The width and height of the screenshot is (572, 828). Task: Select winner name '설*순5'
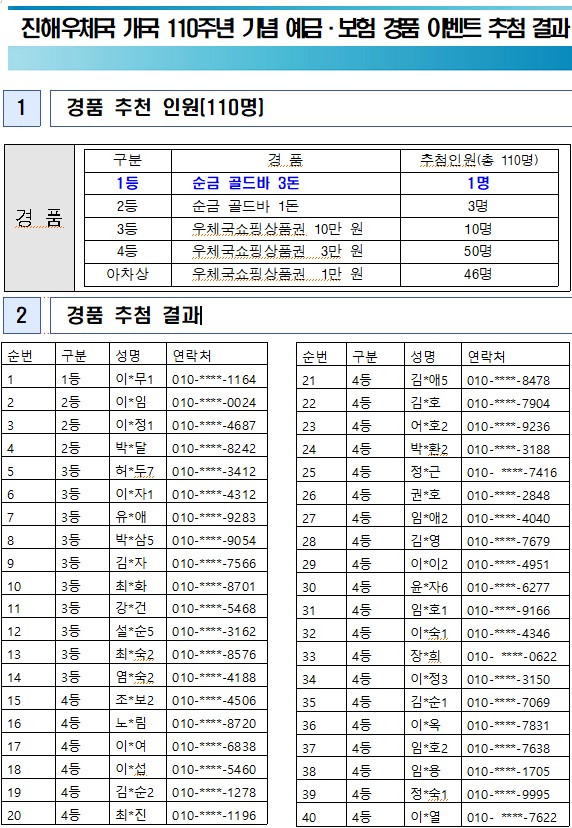pyautogui.click(x=134, y=632)
